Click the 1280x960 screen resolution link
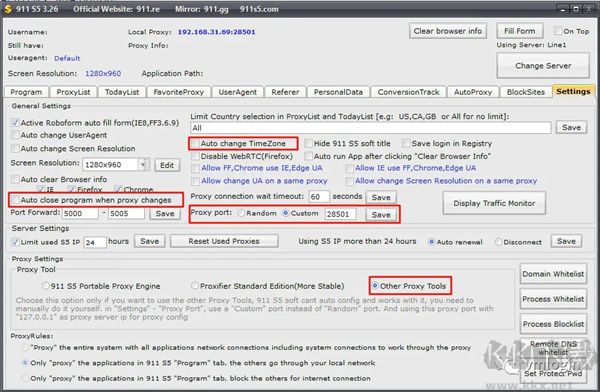600x392 pixels. pyautogui.click(x=103, y=74)
